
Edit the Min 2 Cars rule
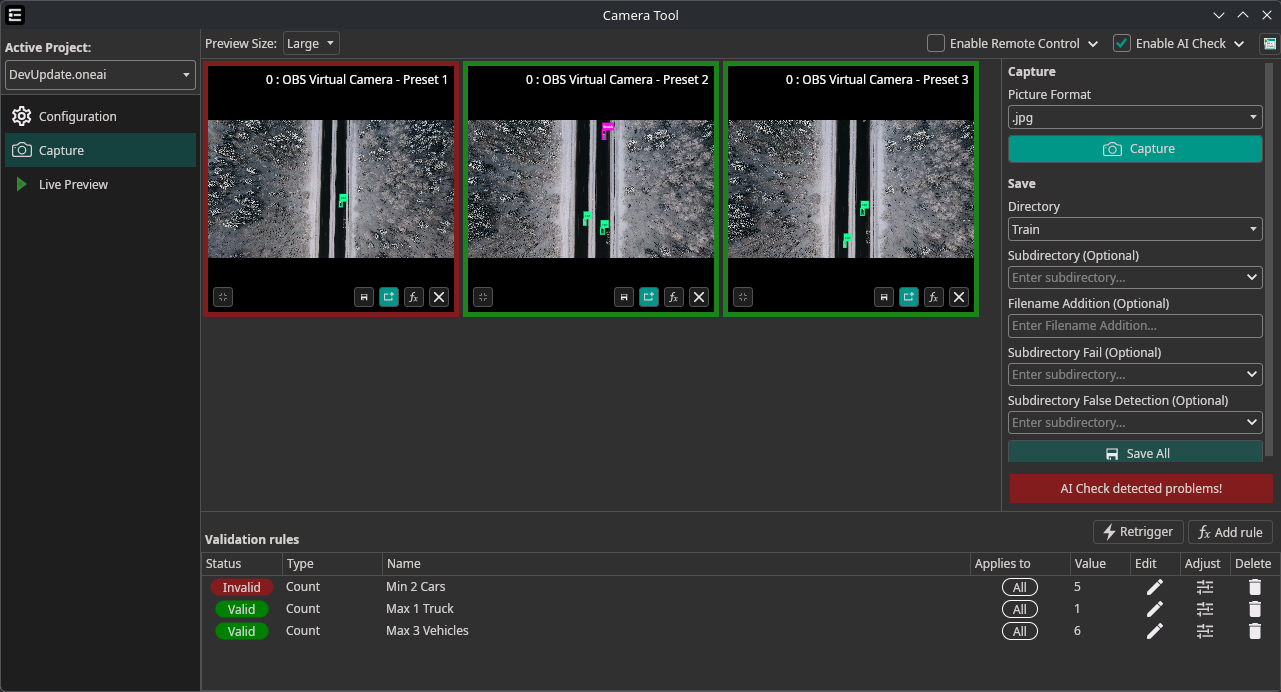pos(1155,587)
